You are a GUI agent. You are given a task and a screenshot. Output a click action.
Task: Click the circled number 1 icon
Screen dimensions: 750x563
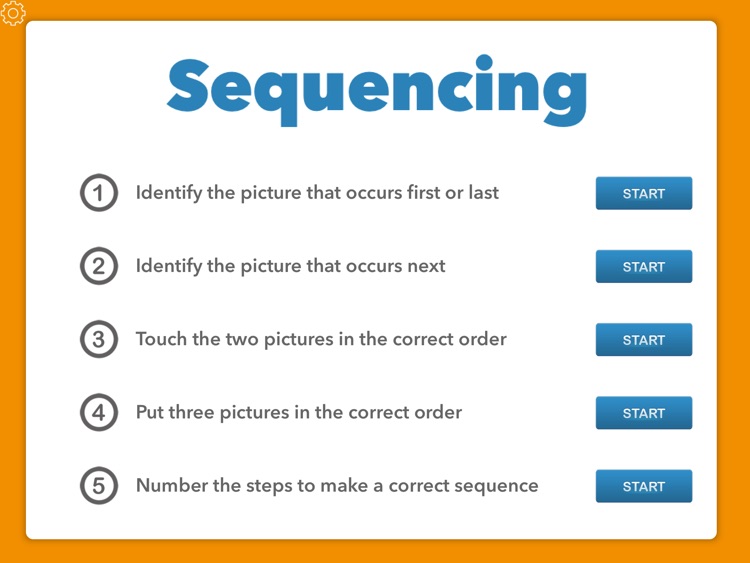pyautogui.click(x=98, y=193)
